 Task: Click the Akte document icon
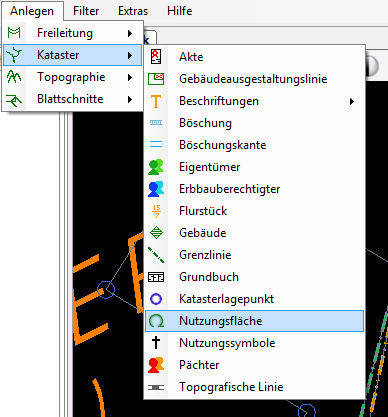point(156,57)
